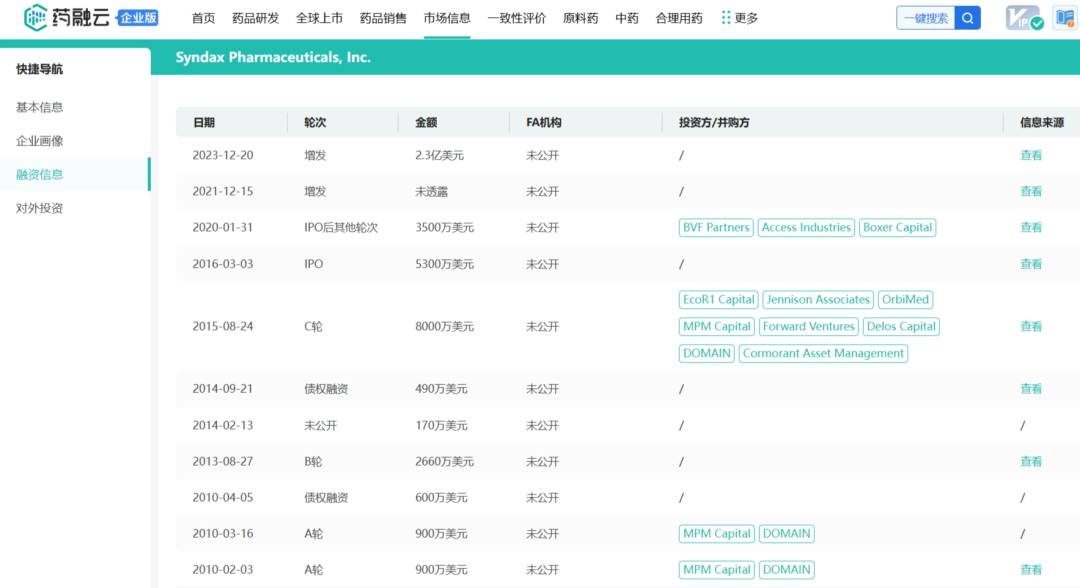1080x588 pixels.
Task: Click 查看 for the 2021-12-15 financing row
Action: [1031, 191]
